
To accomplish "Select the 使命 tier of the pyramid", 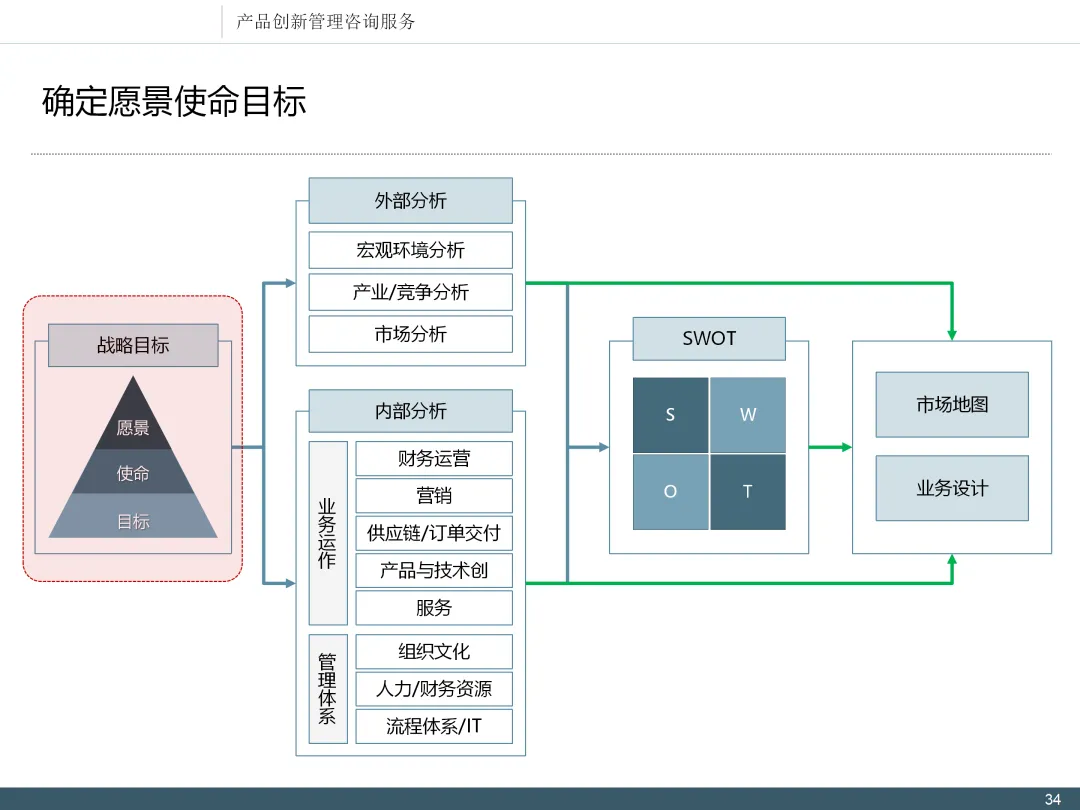I will 133,472.
